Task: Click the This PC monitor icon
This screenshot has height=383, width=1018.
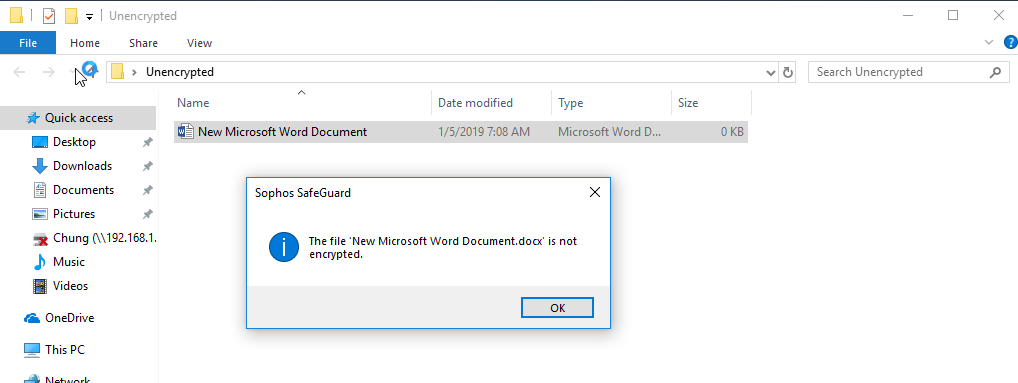Action: tap(32, 350)
